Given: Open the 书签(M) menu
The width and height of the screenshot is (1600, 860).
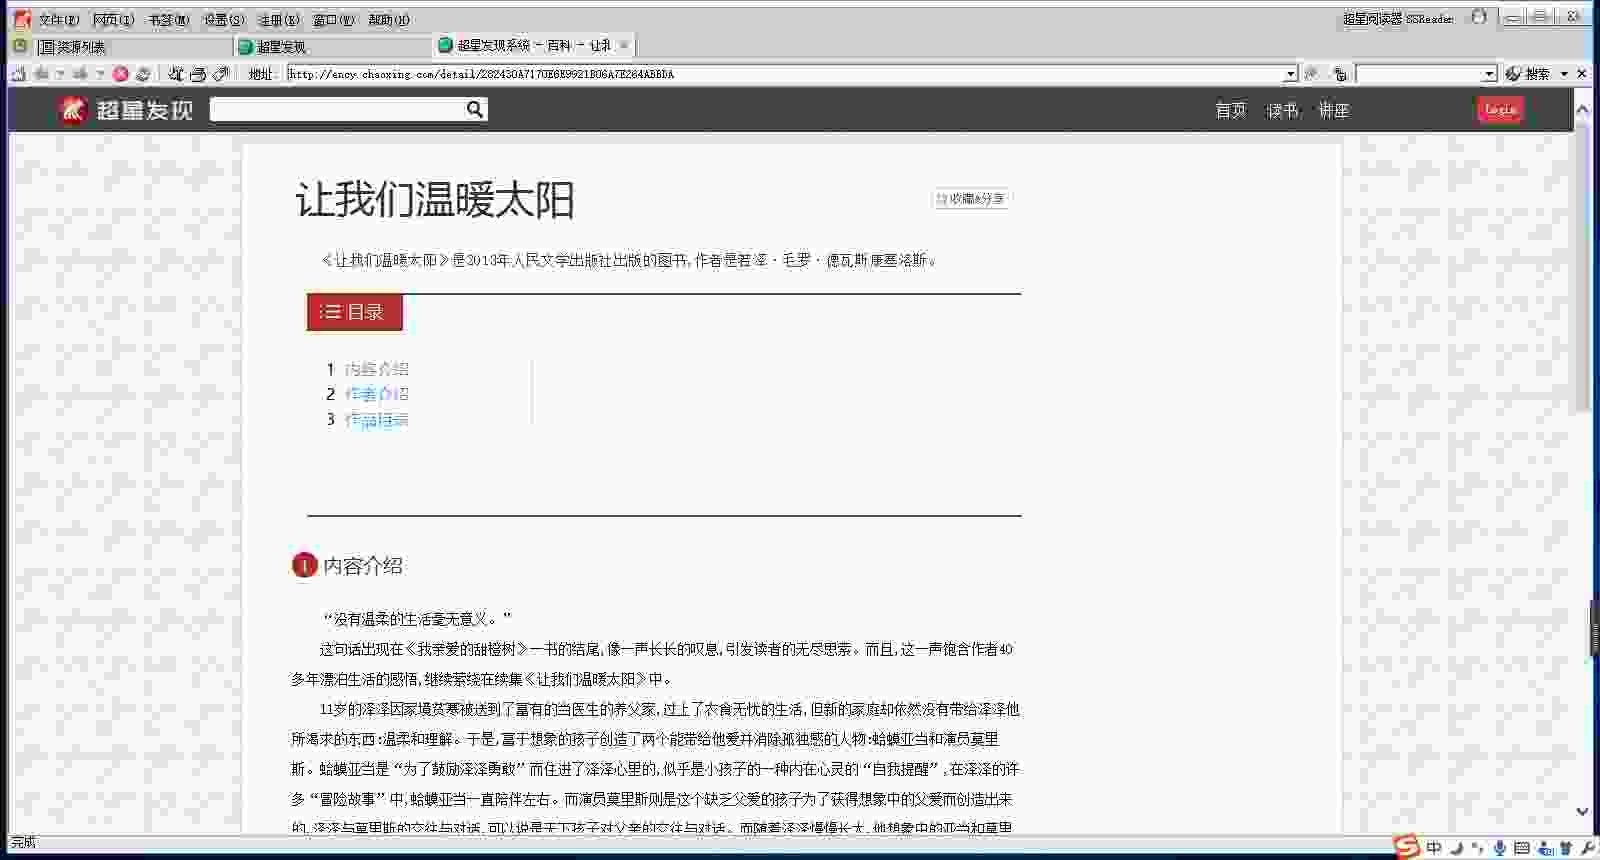Looking at the screenshot, I should tap(168, 19).
